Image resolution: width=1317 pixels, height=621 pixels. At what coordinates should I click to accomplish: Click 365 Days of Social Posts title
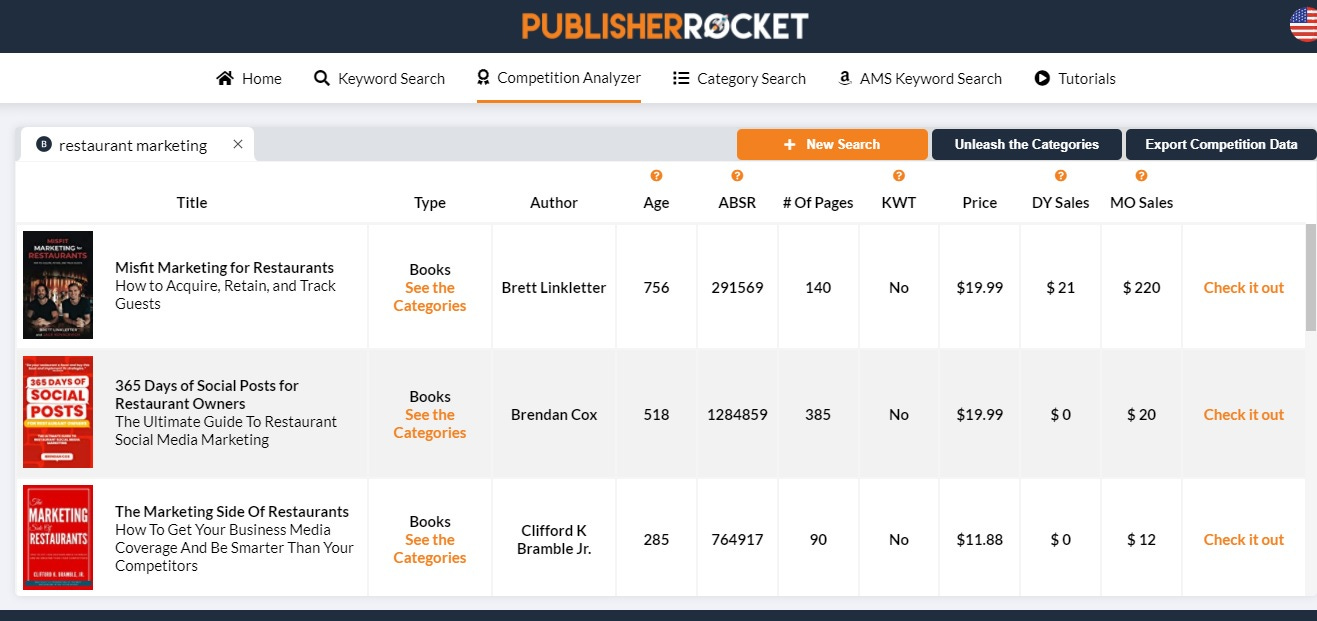tap(207, 394)
